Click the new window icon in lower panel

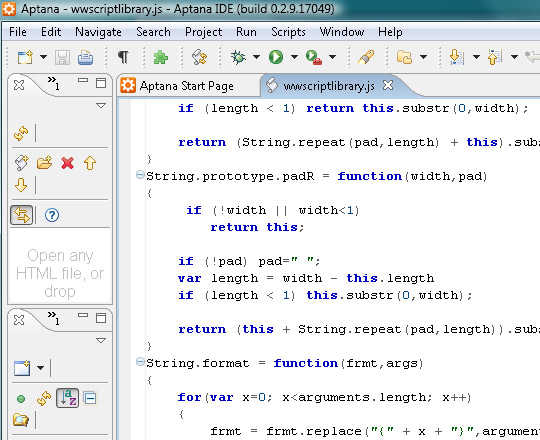click(x=22, y=368)
